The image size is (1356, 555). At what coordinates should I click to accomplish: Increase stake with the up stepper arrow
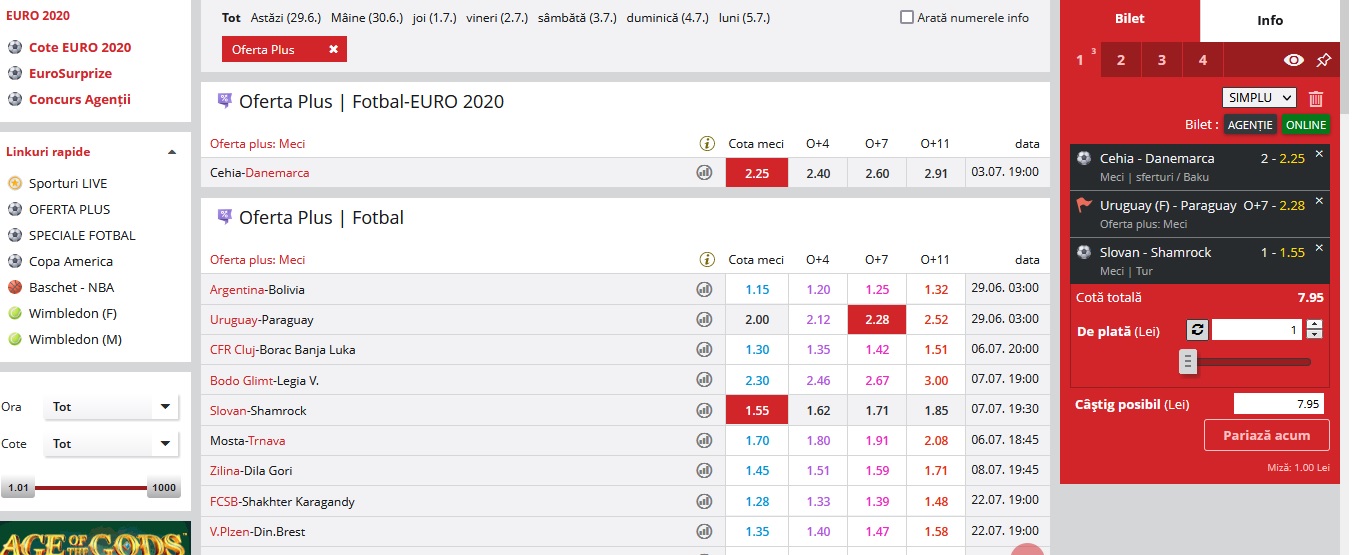(1314, 324)
